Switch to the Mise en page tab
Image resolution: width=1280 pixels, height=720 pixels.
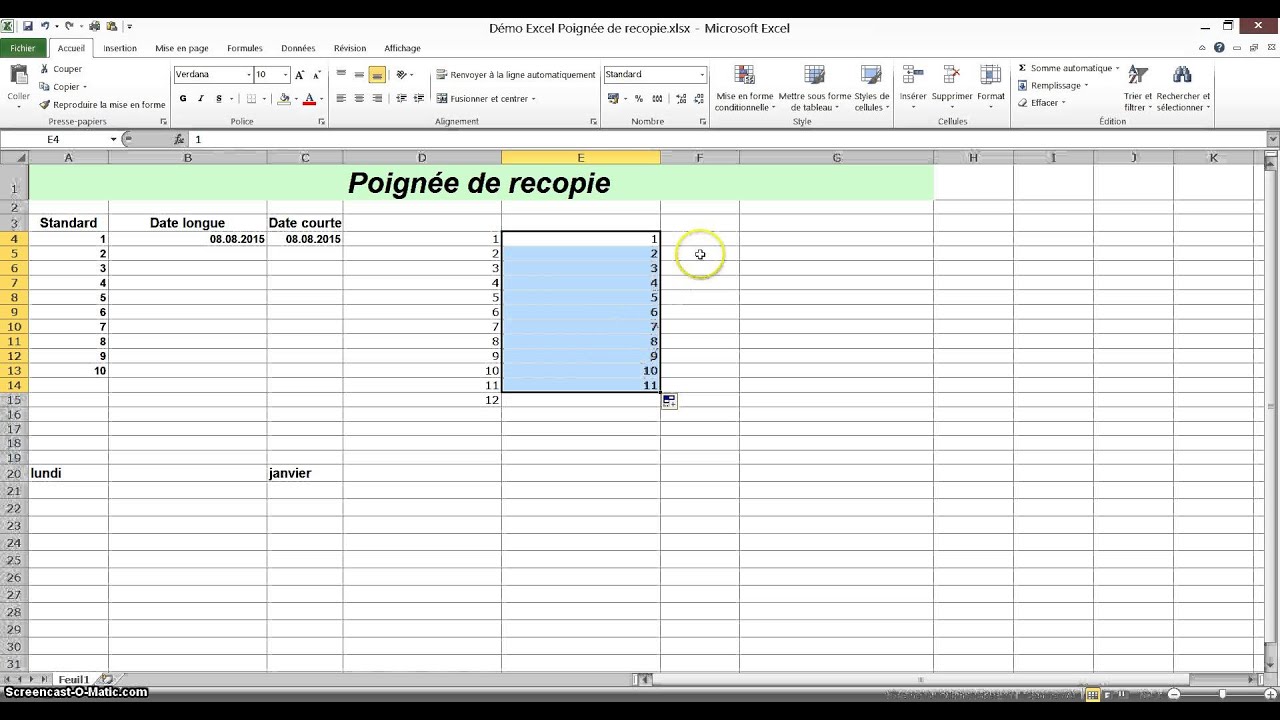pyautogui.click(x=182, y=48)
